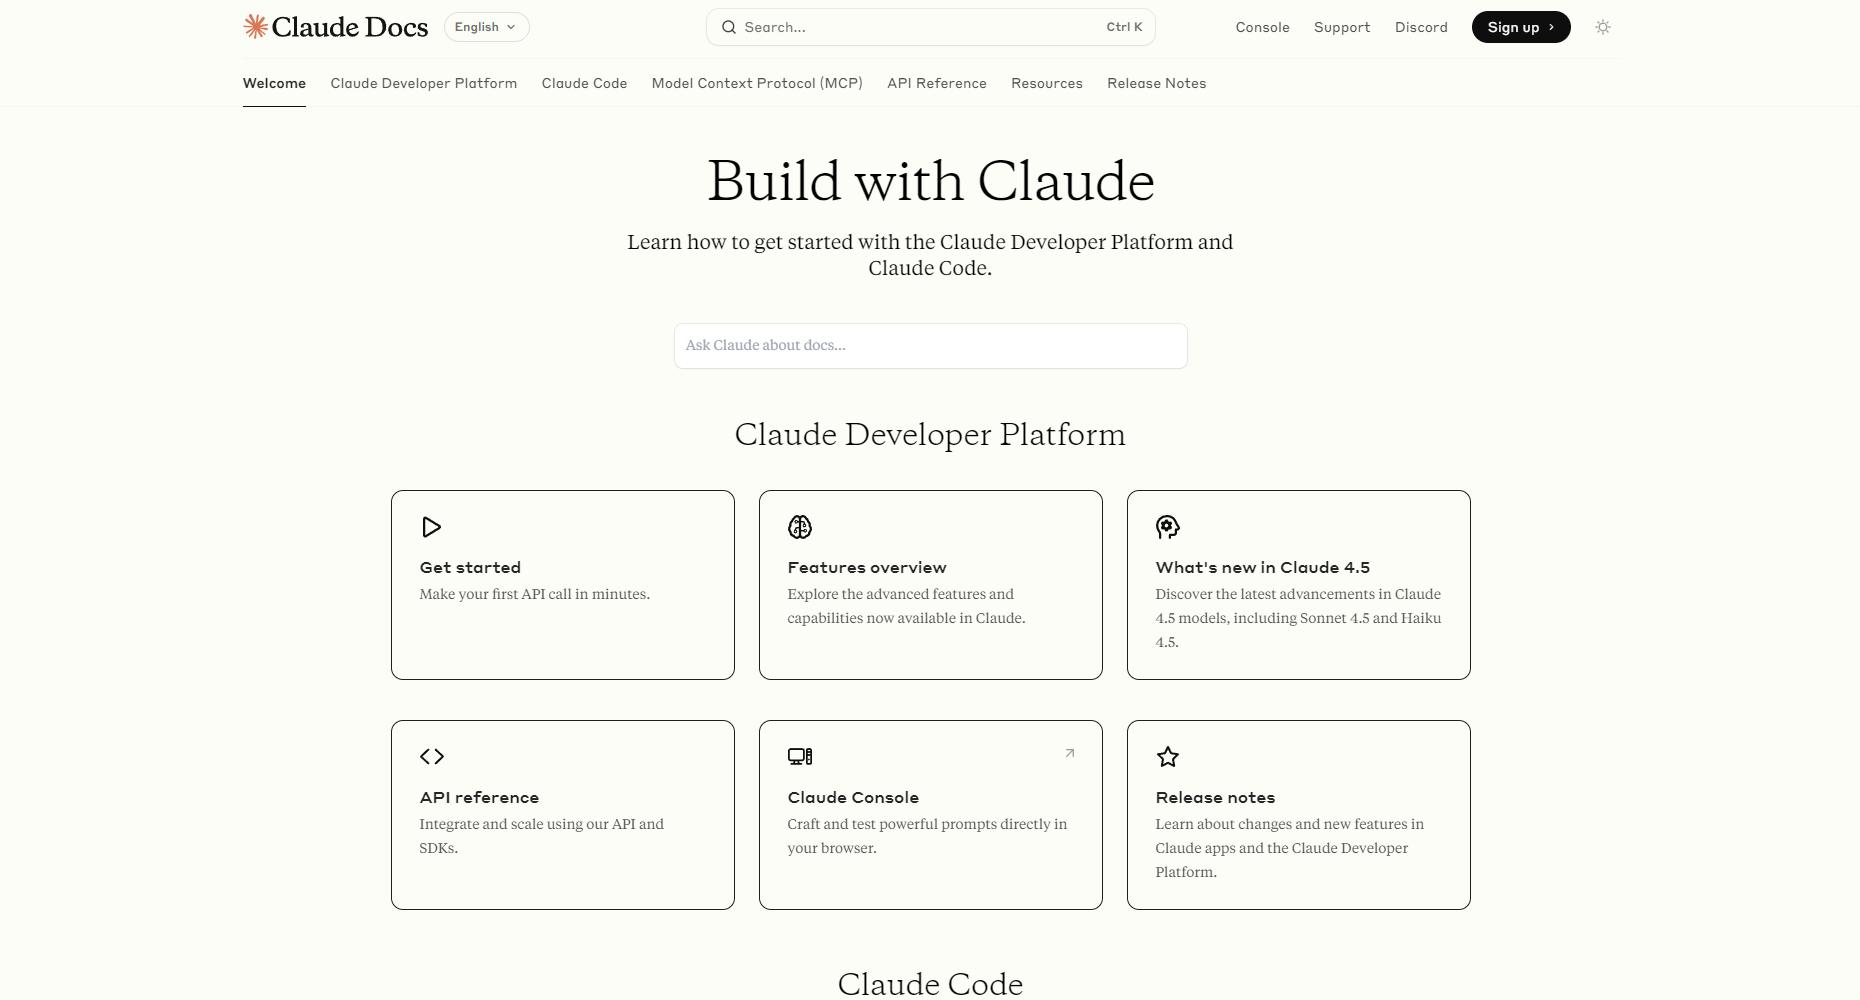The image size is (1860, 1000).
Task: Click the brain icon on Features overview card
Action: [800, 527]
